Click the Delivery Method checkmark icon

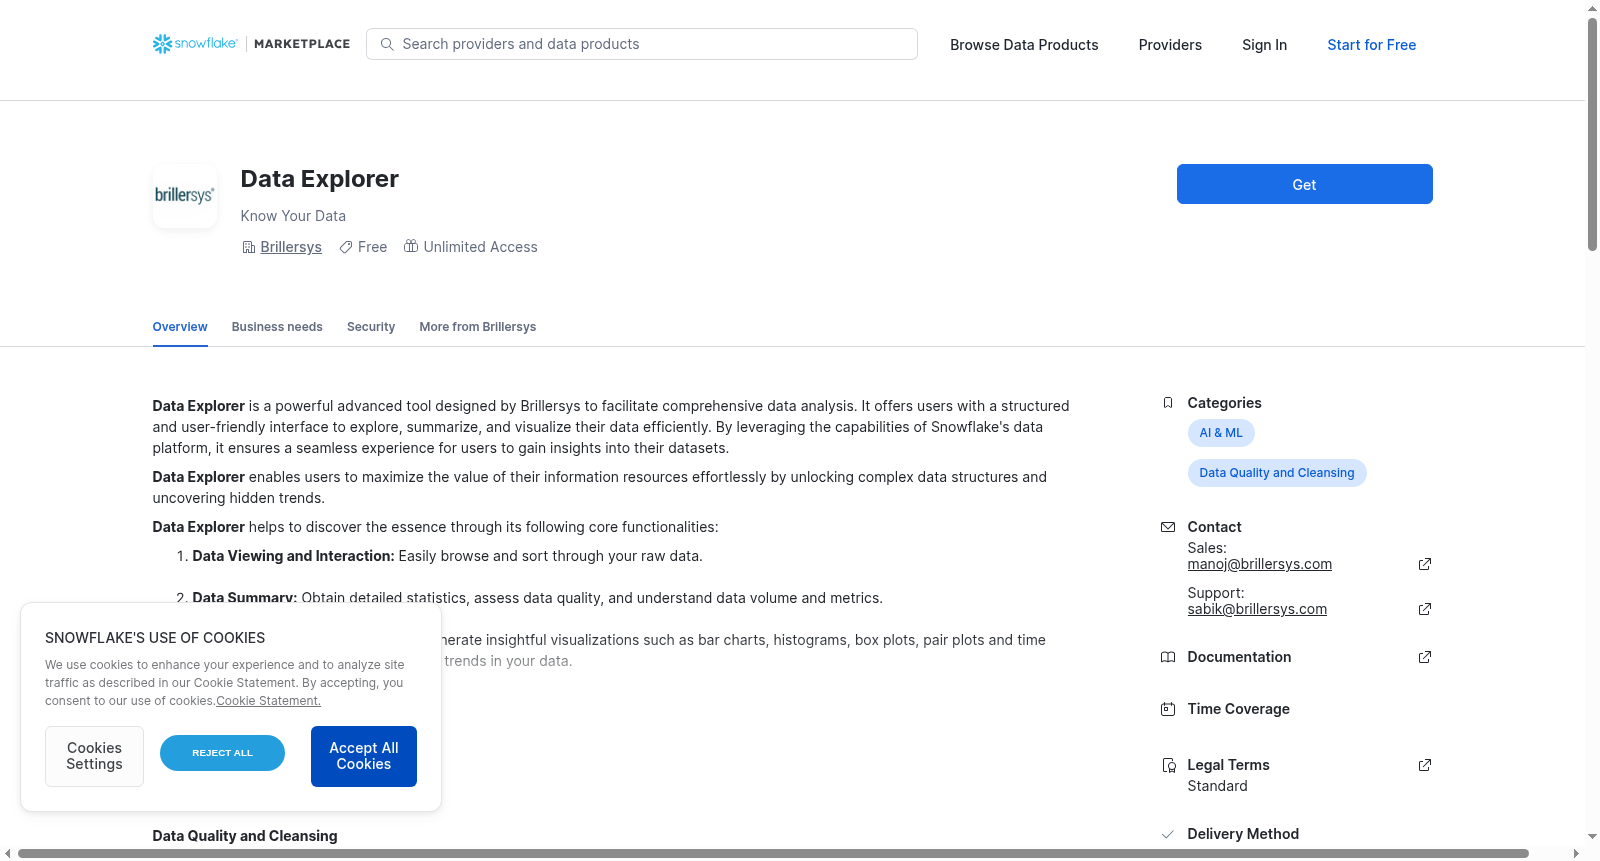tap(1168, 834)
